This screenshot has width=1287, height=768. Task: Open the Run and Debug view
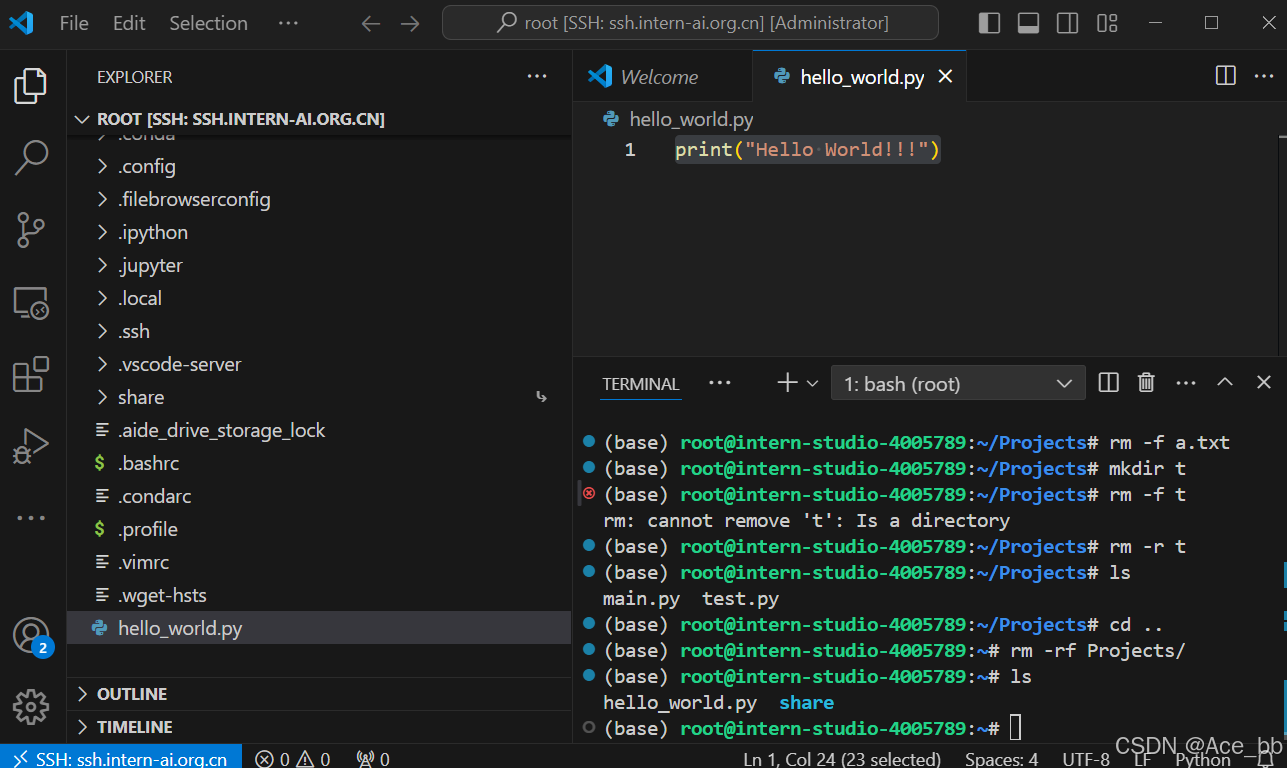point(31,446)
